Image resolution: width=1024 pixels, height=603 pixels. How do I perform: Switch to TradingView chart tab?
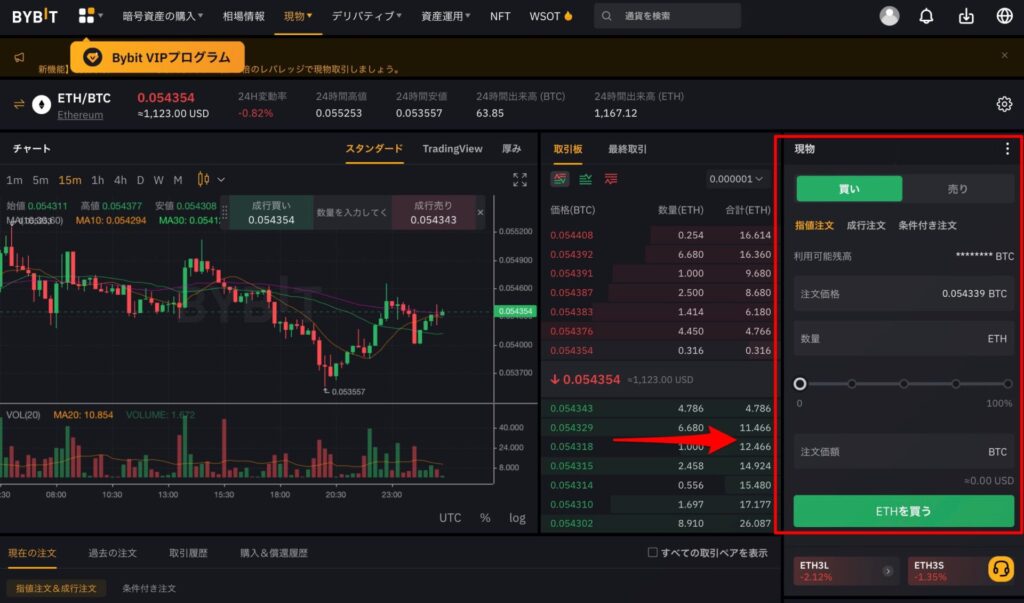(x=452, y=149)
